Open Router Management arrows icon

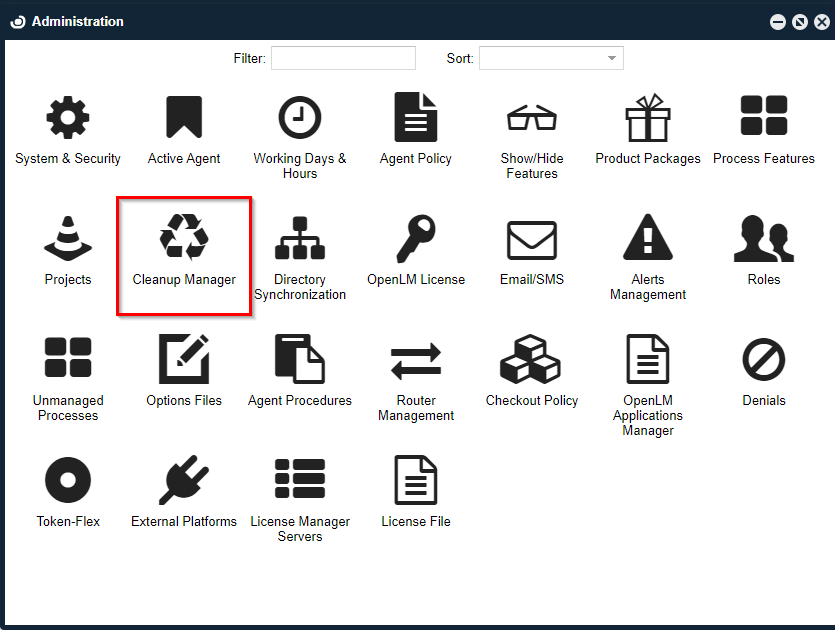click(x=416, y=360)
